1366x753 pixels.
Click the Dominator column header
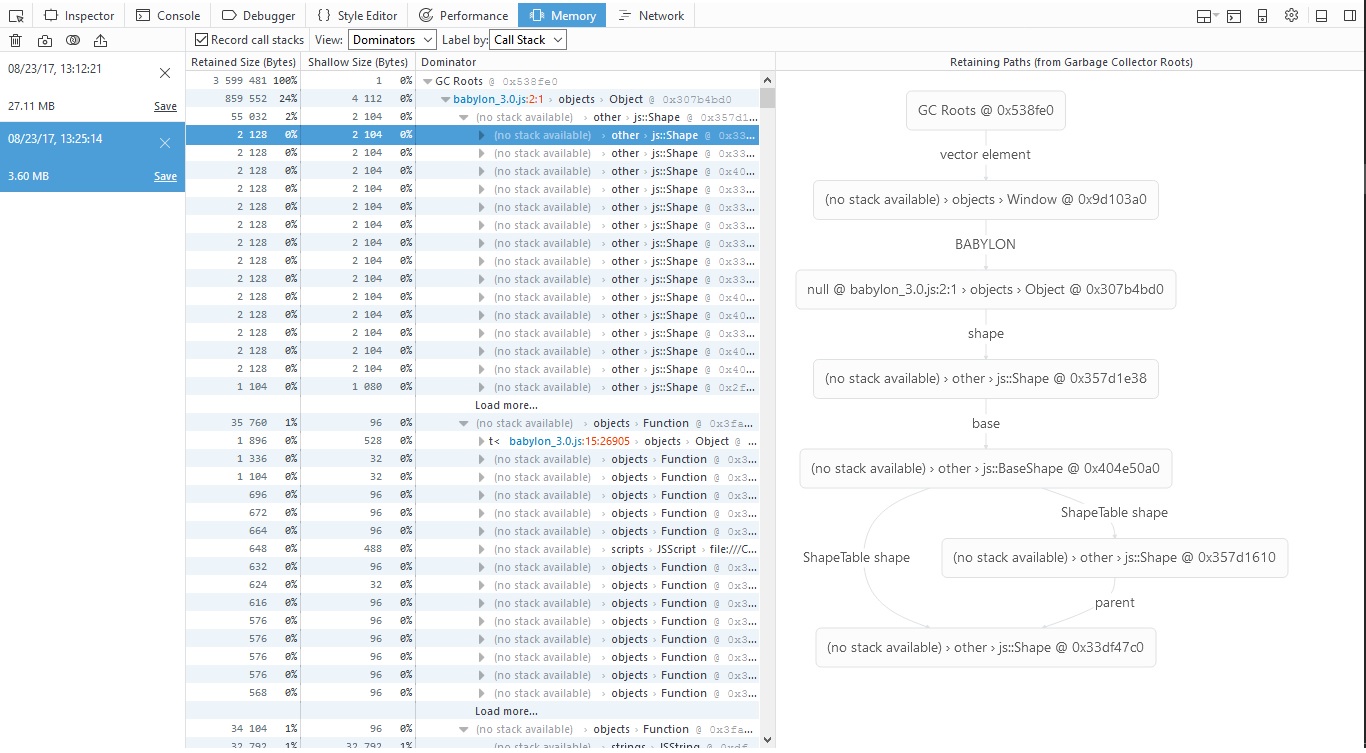point(595,62)
